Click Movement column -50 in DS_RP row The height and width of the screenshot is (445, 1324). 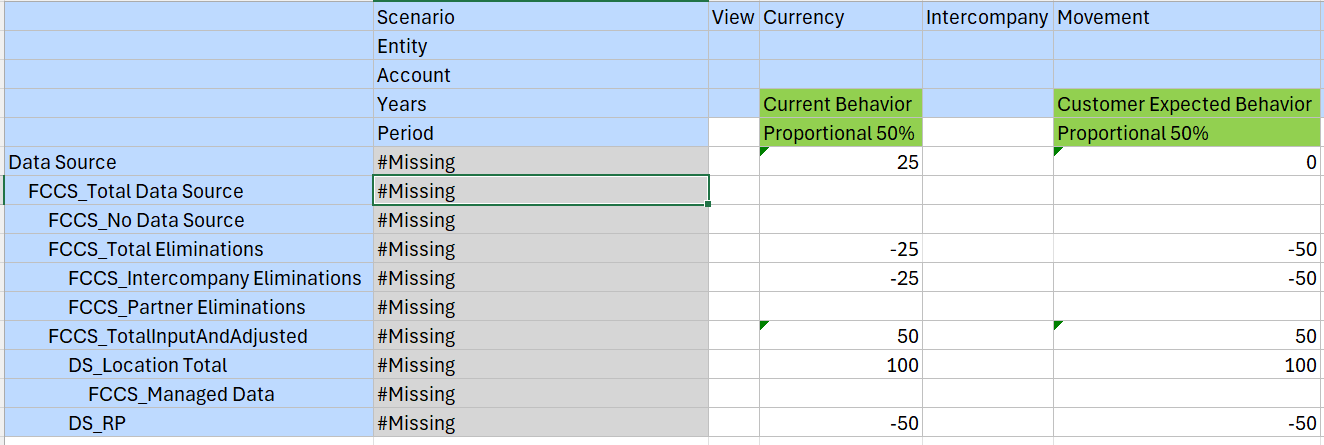tap(1188, 423)
